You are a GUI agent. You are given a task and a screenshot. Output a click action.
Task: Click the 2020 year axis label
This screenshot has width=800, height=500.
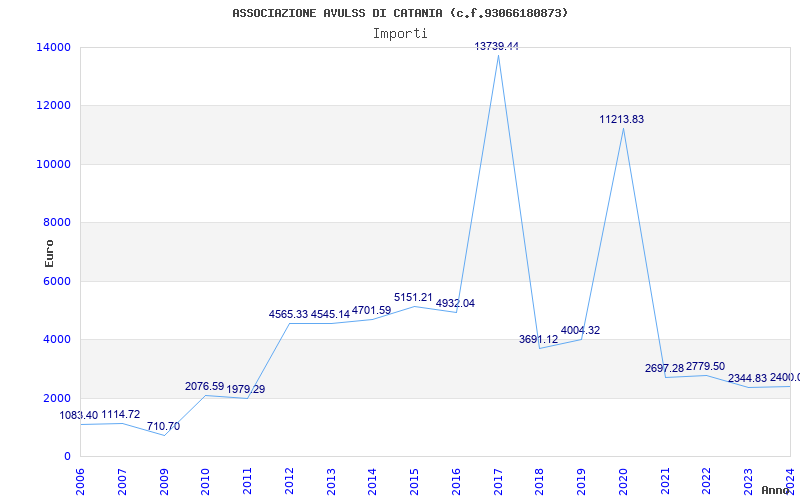623,481
